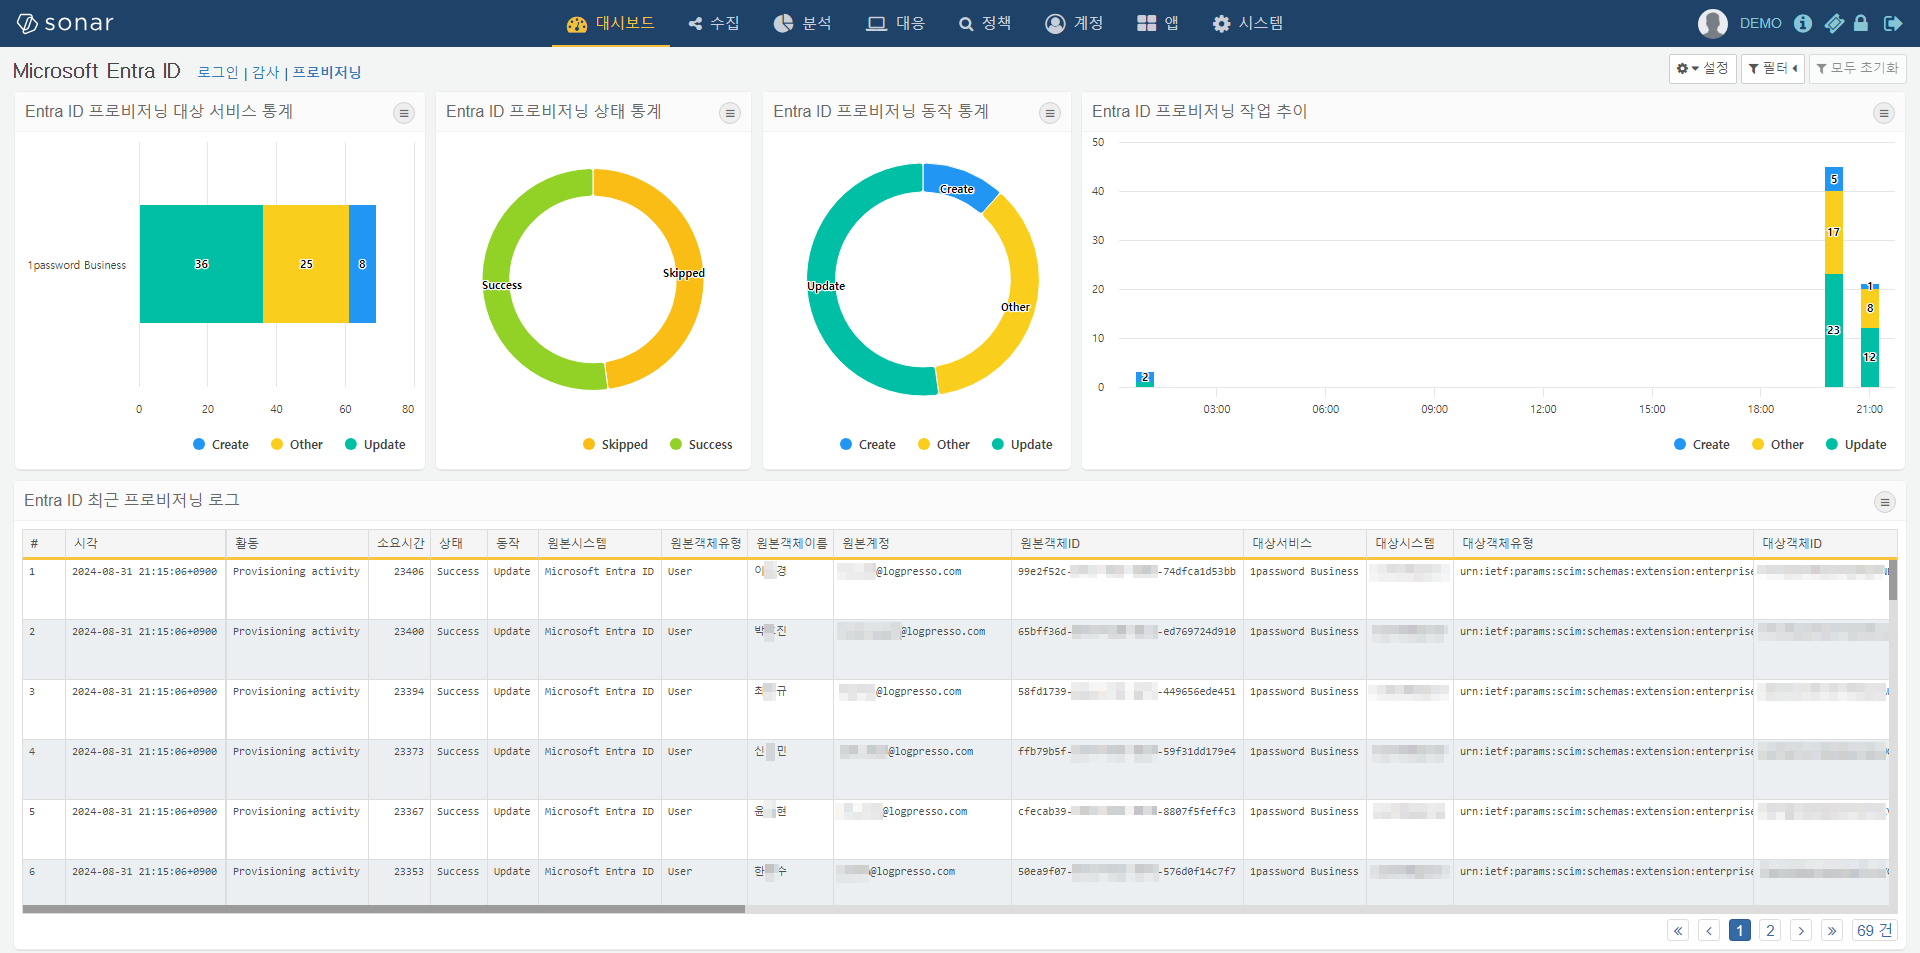Toggle Other legend in service bar chart
This screenshot has height=953, width=1920.
[297, 444]
